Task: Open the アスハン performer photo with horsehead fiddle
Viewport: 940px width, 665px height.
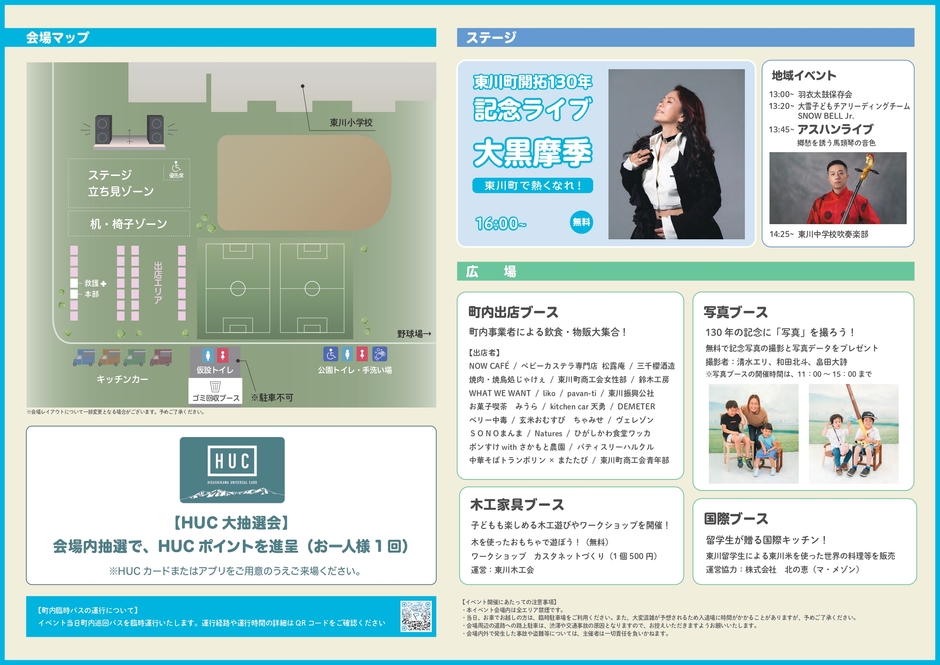Action: coord(837,188)
